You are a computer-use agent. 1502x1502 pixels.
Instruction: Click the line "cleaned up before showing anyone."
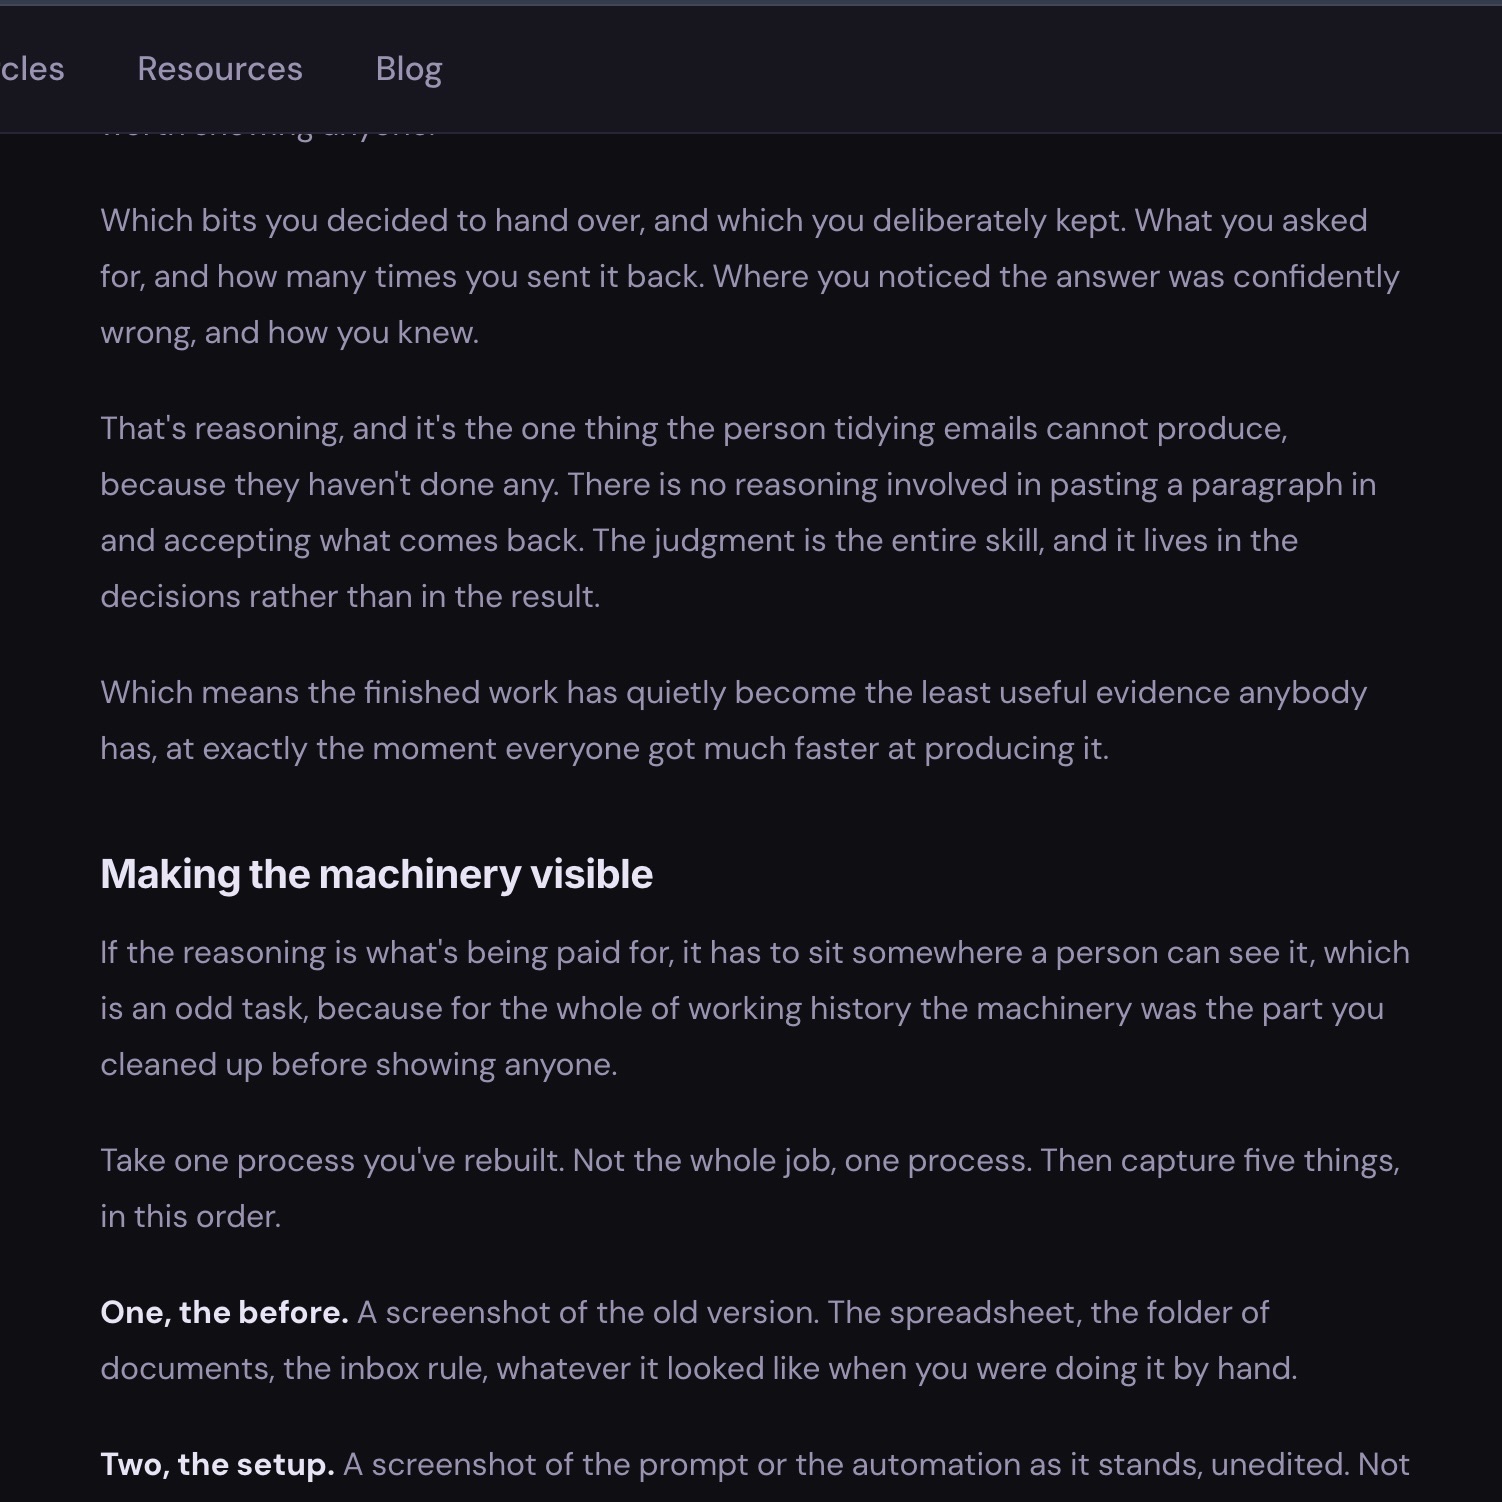pyautogui.click(x=359, y=1064)
